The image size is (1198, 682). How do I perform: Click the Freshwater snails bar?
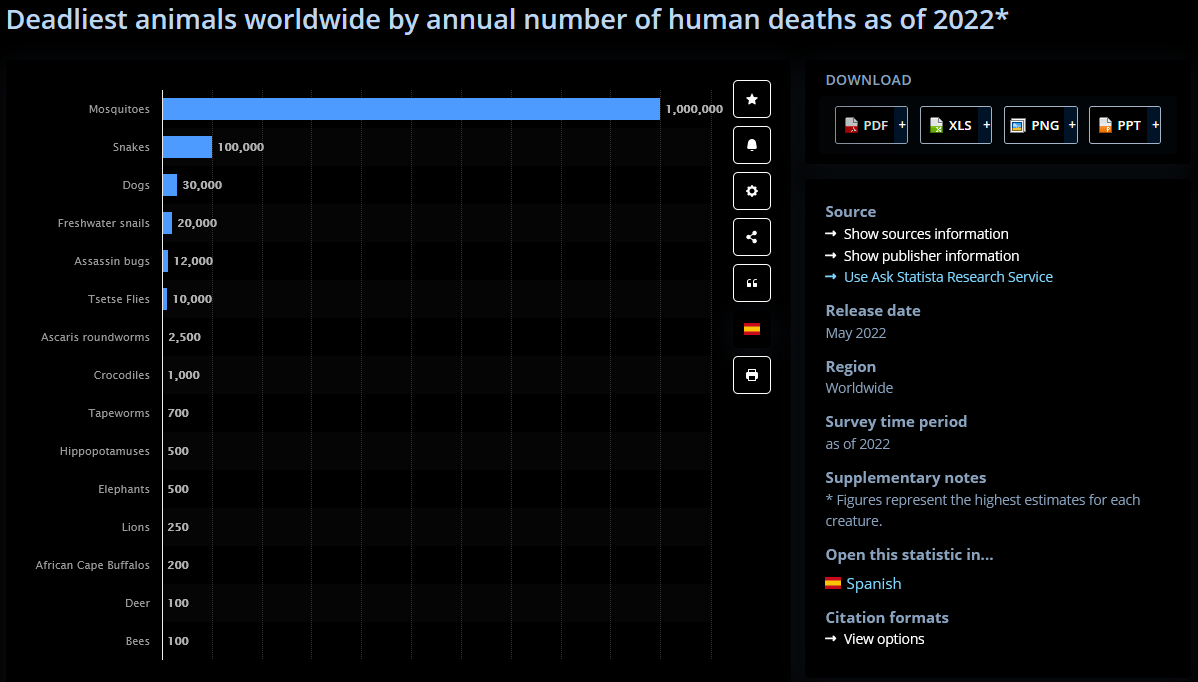167,223
